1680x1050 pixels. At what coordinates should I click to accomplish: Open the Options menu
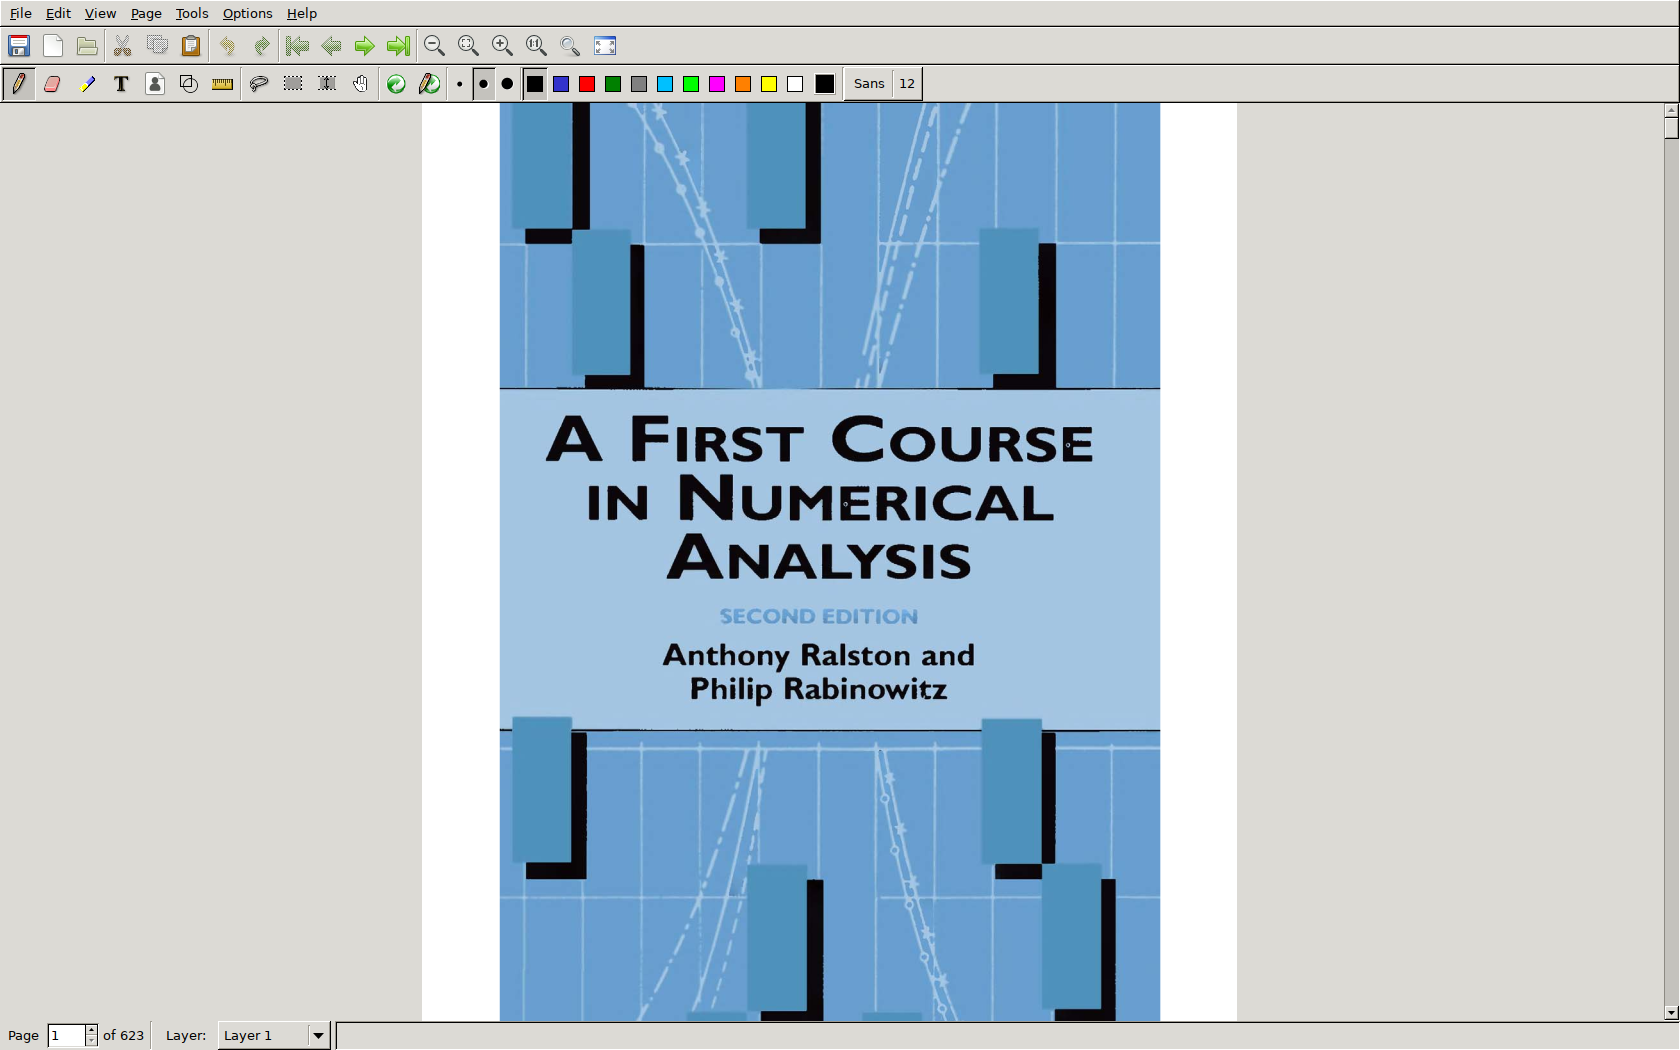point(247,13)
